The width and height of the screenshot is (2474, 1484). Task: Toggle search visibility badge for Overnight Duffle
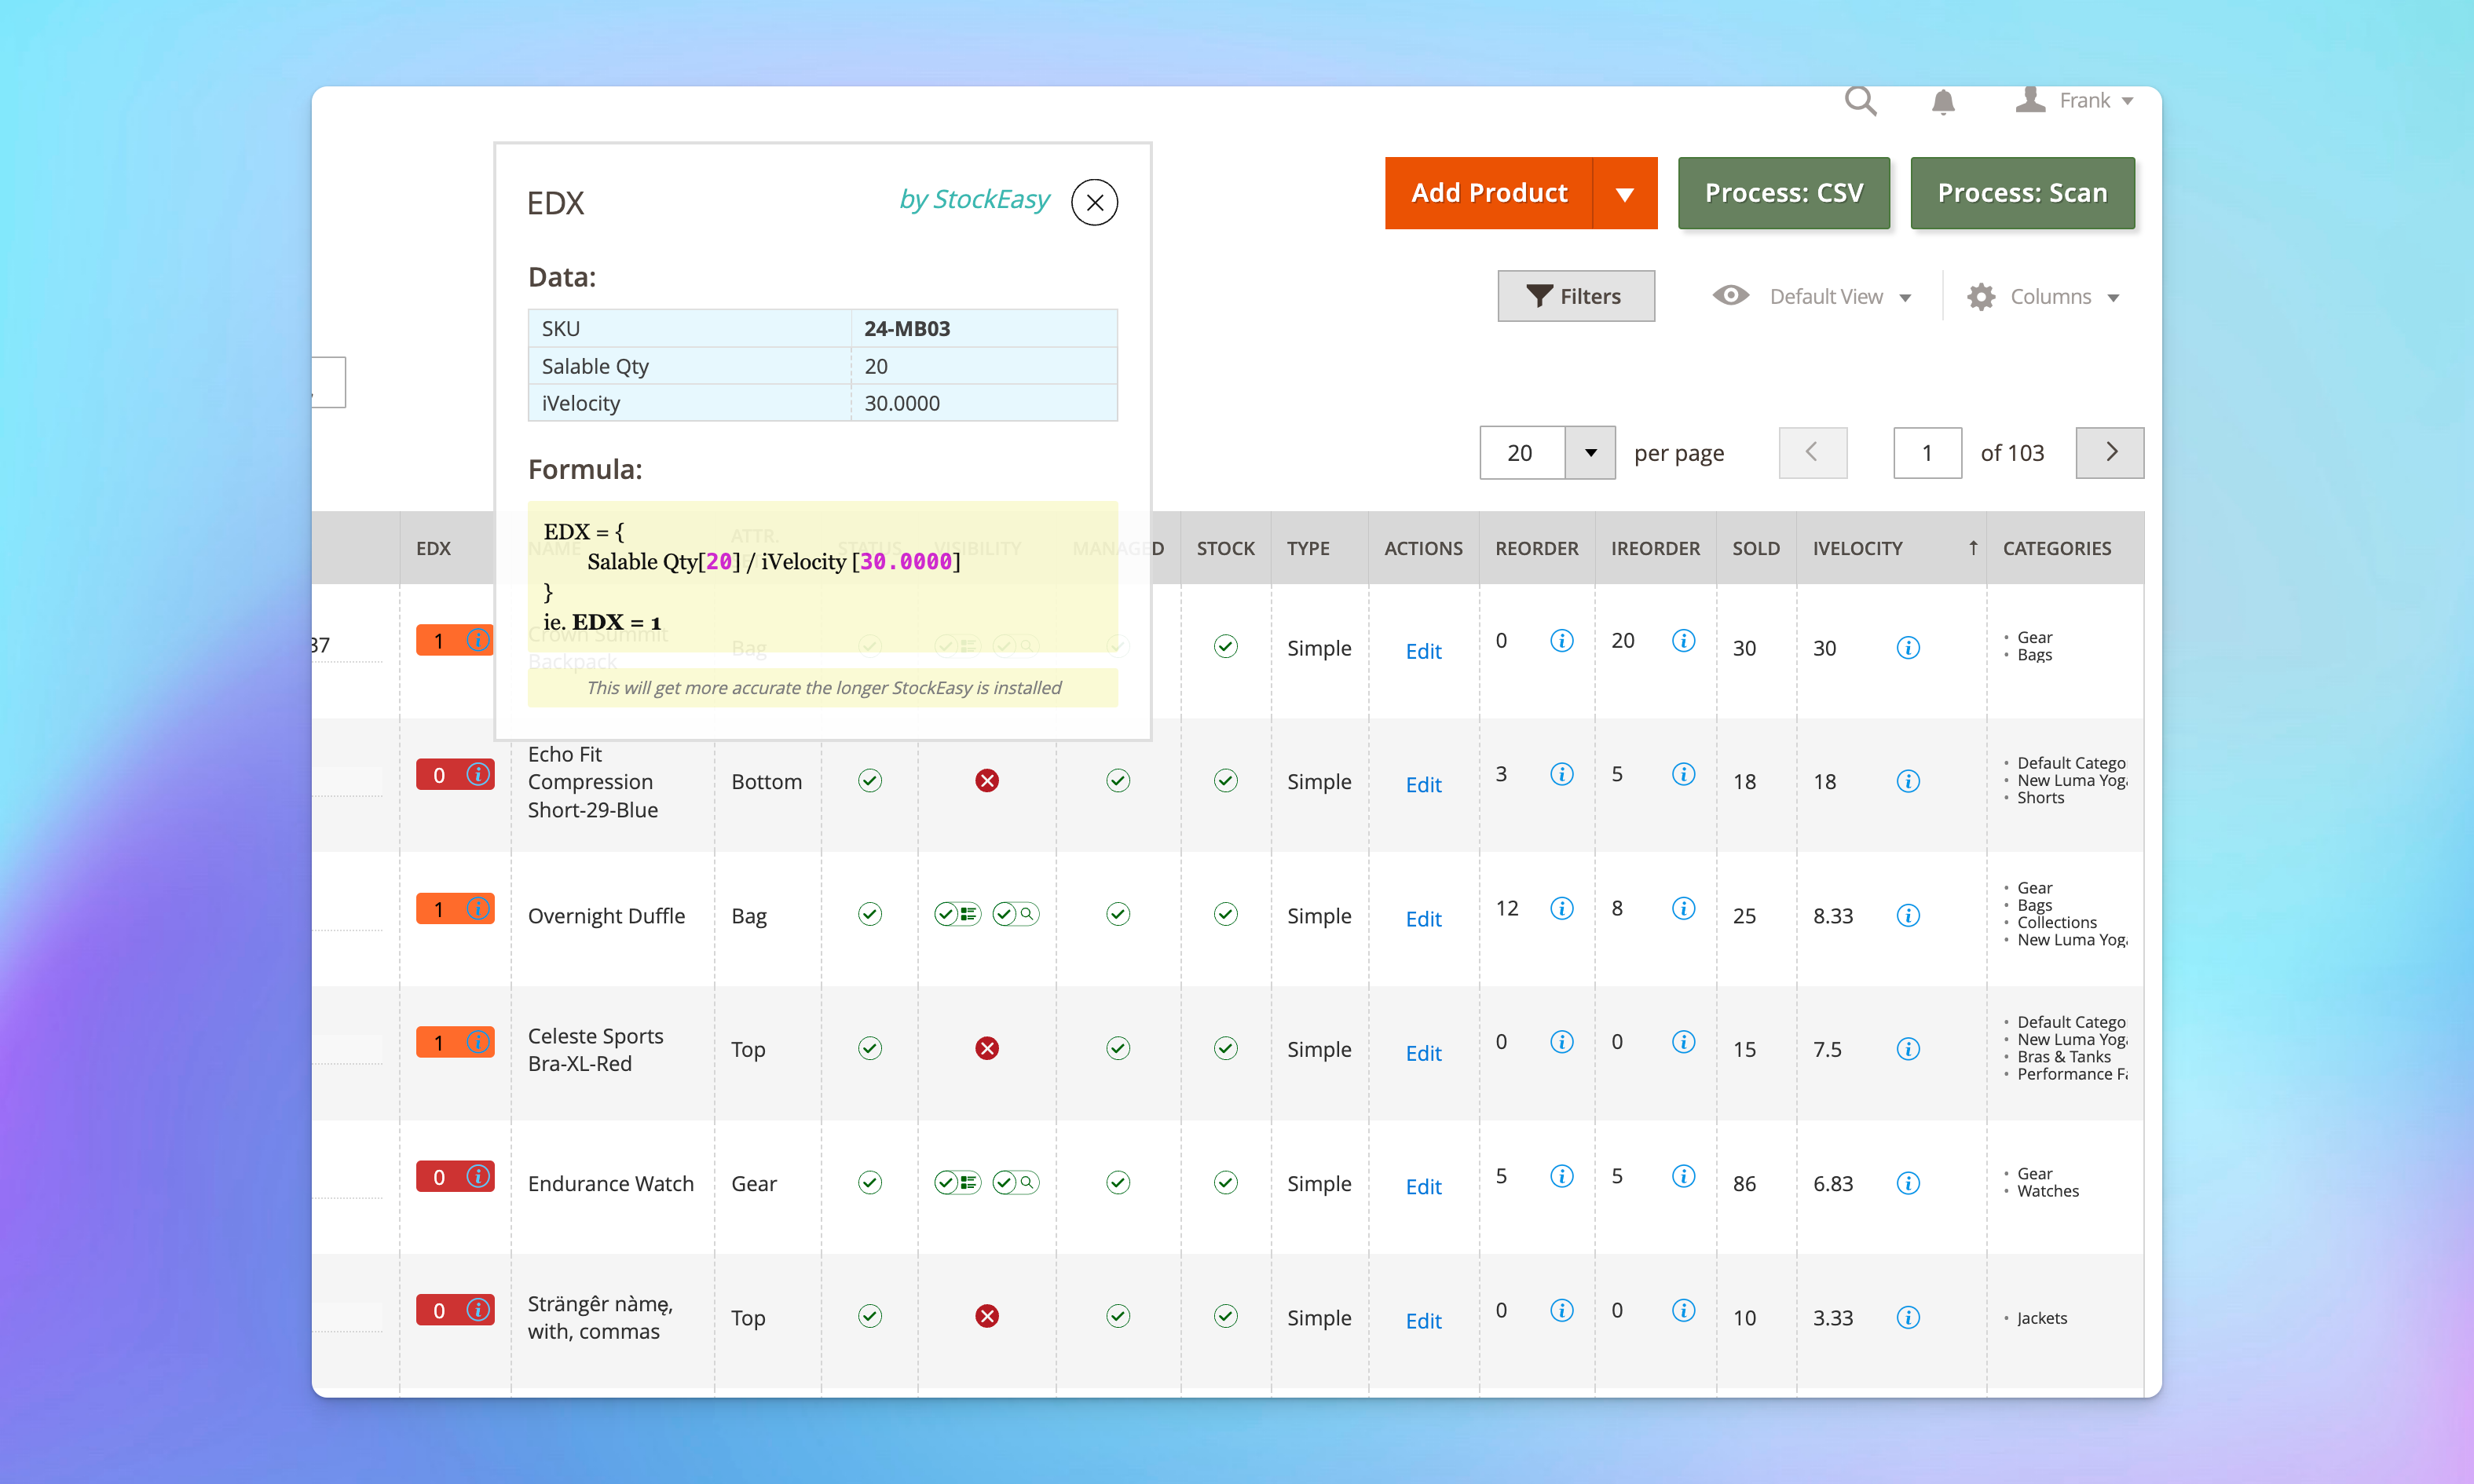(1015, 914)
